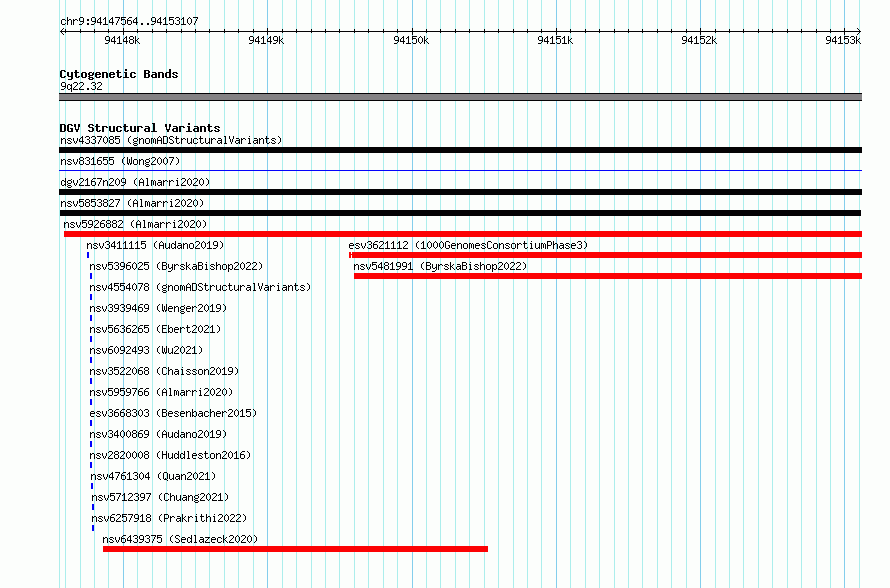Click the nsv4337085 gnomADStructuralVariants label
Image resolution: width=890 pixels, height=588 pixels.
(x=171, y=140)
